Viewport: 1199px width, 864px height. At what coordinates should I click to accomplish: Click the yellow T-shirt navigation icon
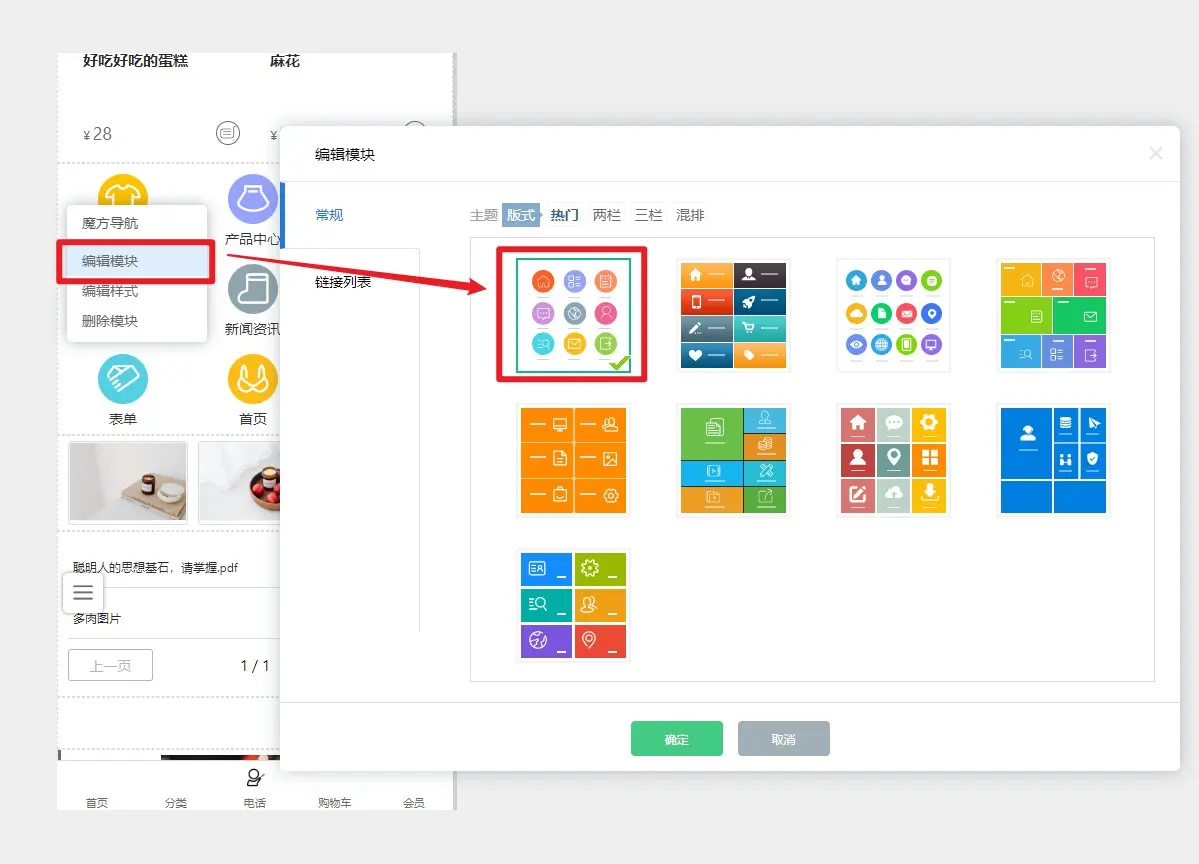pos(123,188)
